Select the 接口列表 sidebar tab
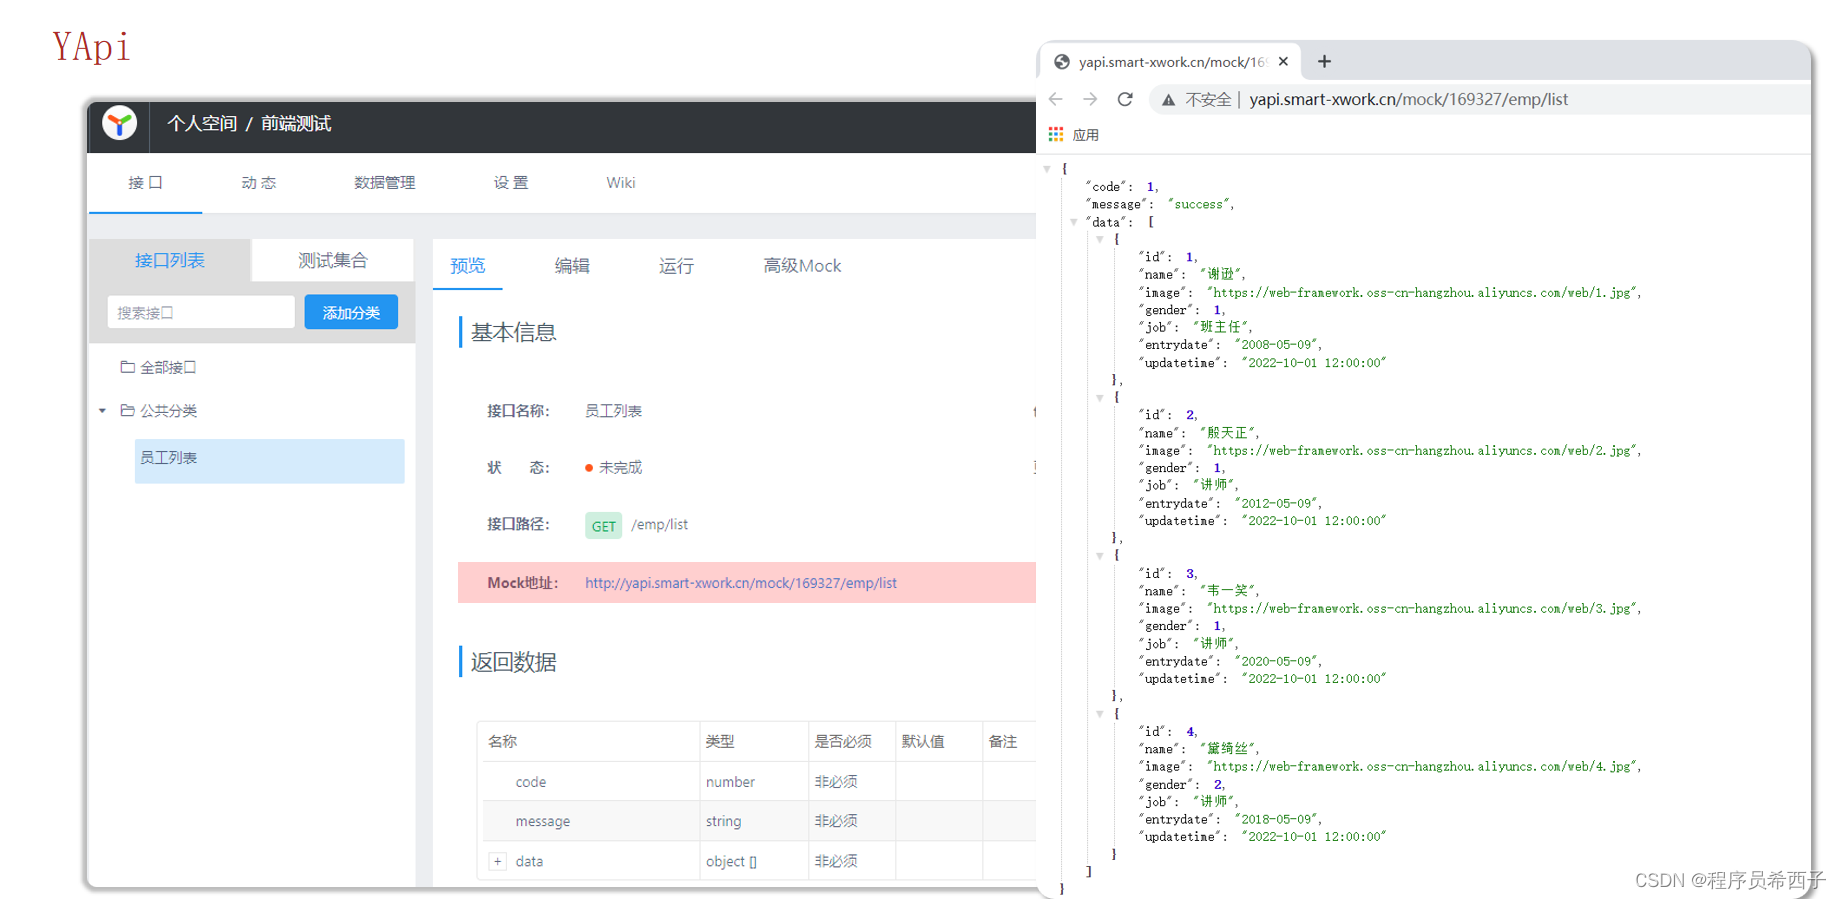Screen dimensions: 1841x899 pyautogui.click(x=170, y=260)
